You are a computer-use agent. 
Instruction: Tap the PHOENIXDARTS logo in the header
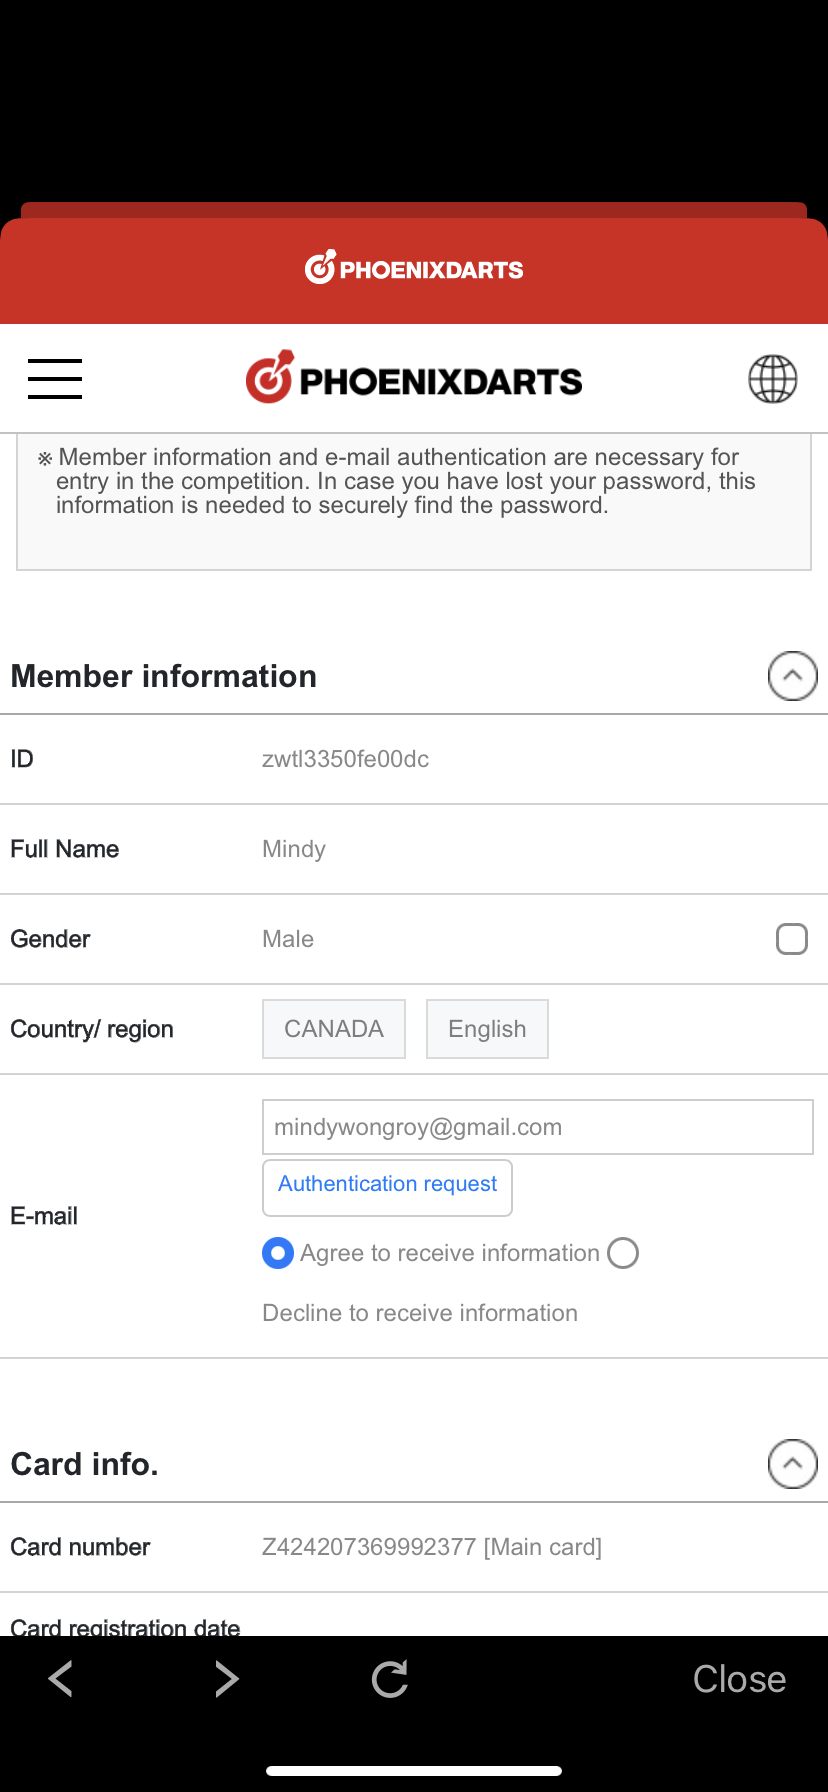pos(414,378)
